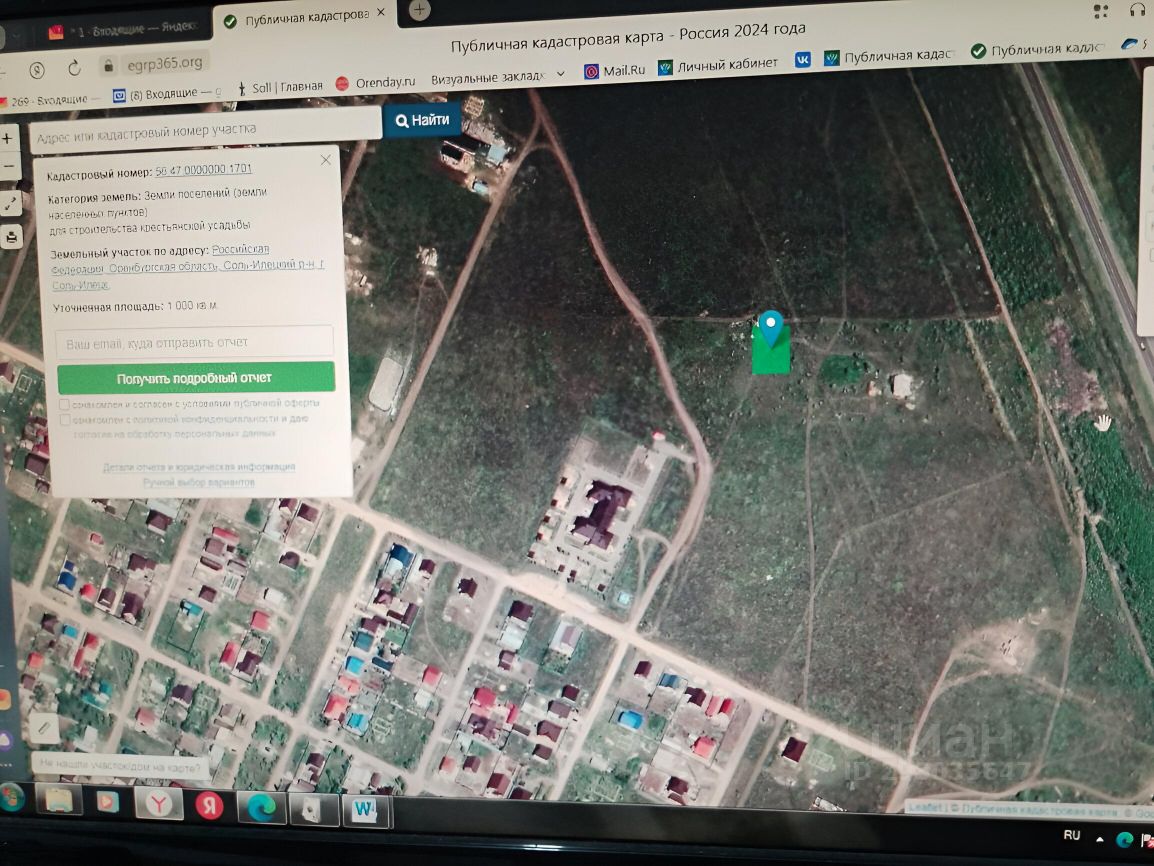1154x866 pixels.
Task: Open the Soll | Главная bookmark
Action: tap(280, 88)
